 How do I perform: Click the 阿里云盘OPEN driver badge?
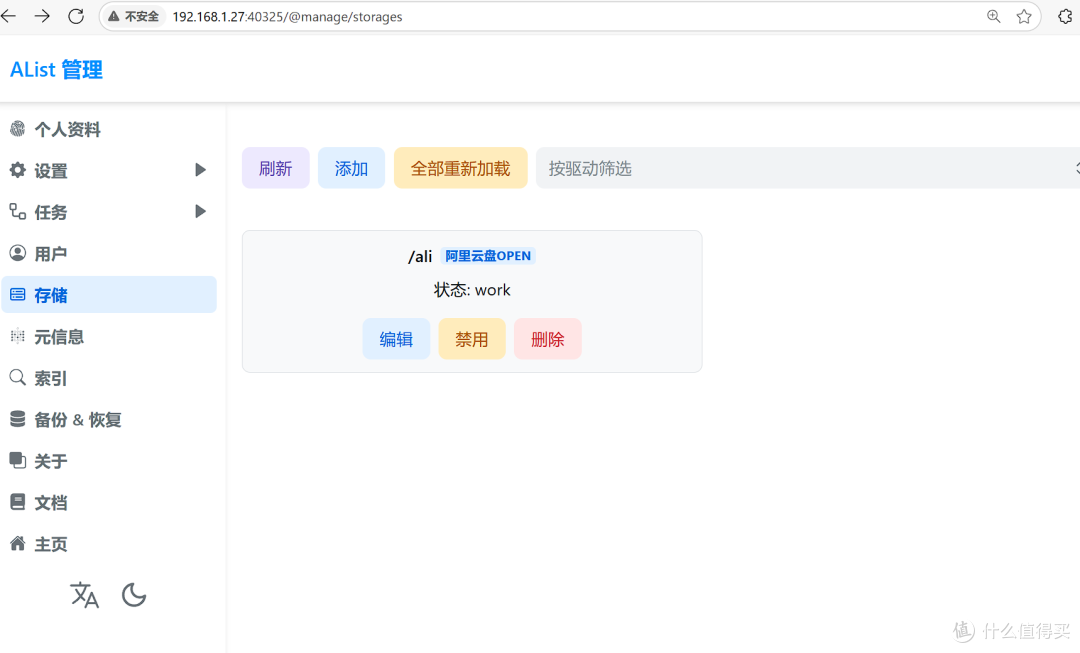point(488,256)
